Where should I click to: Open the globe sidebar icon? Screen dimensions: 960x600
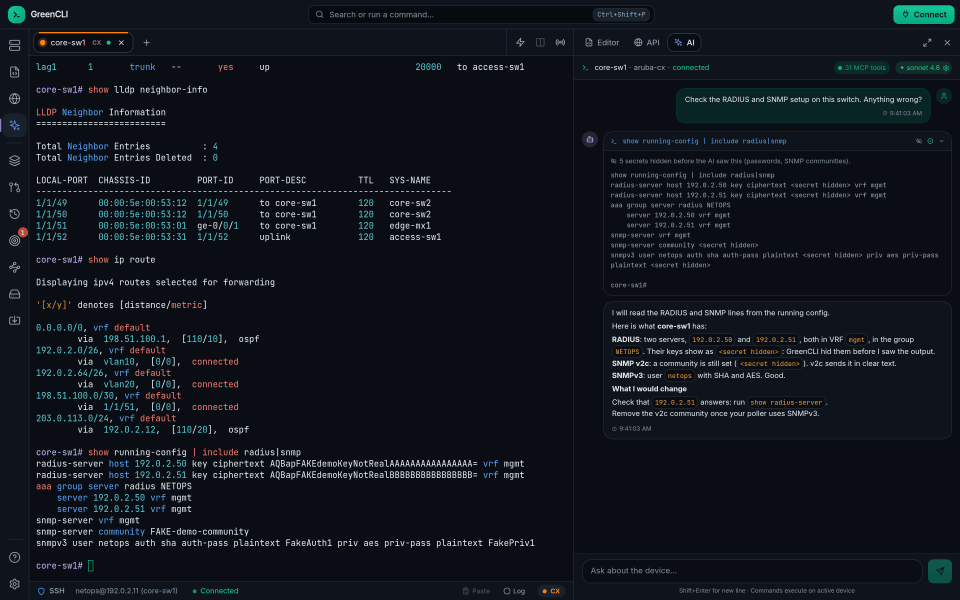(x=15, y=99)
